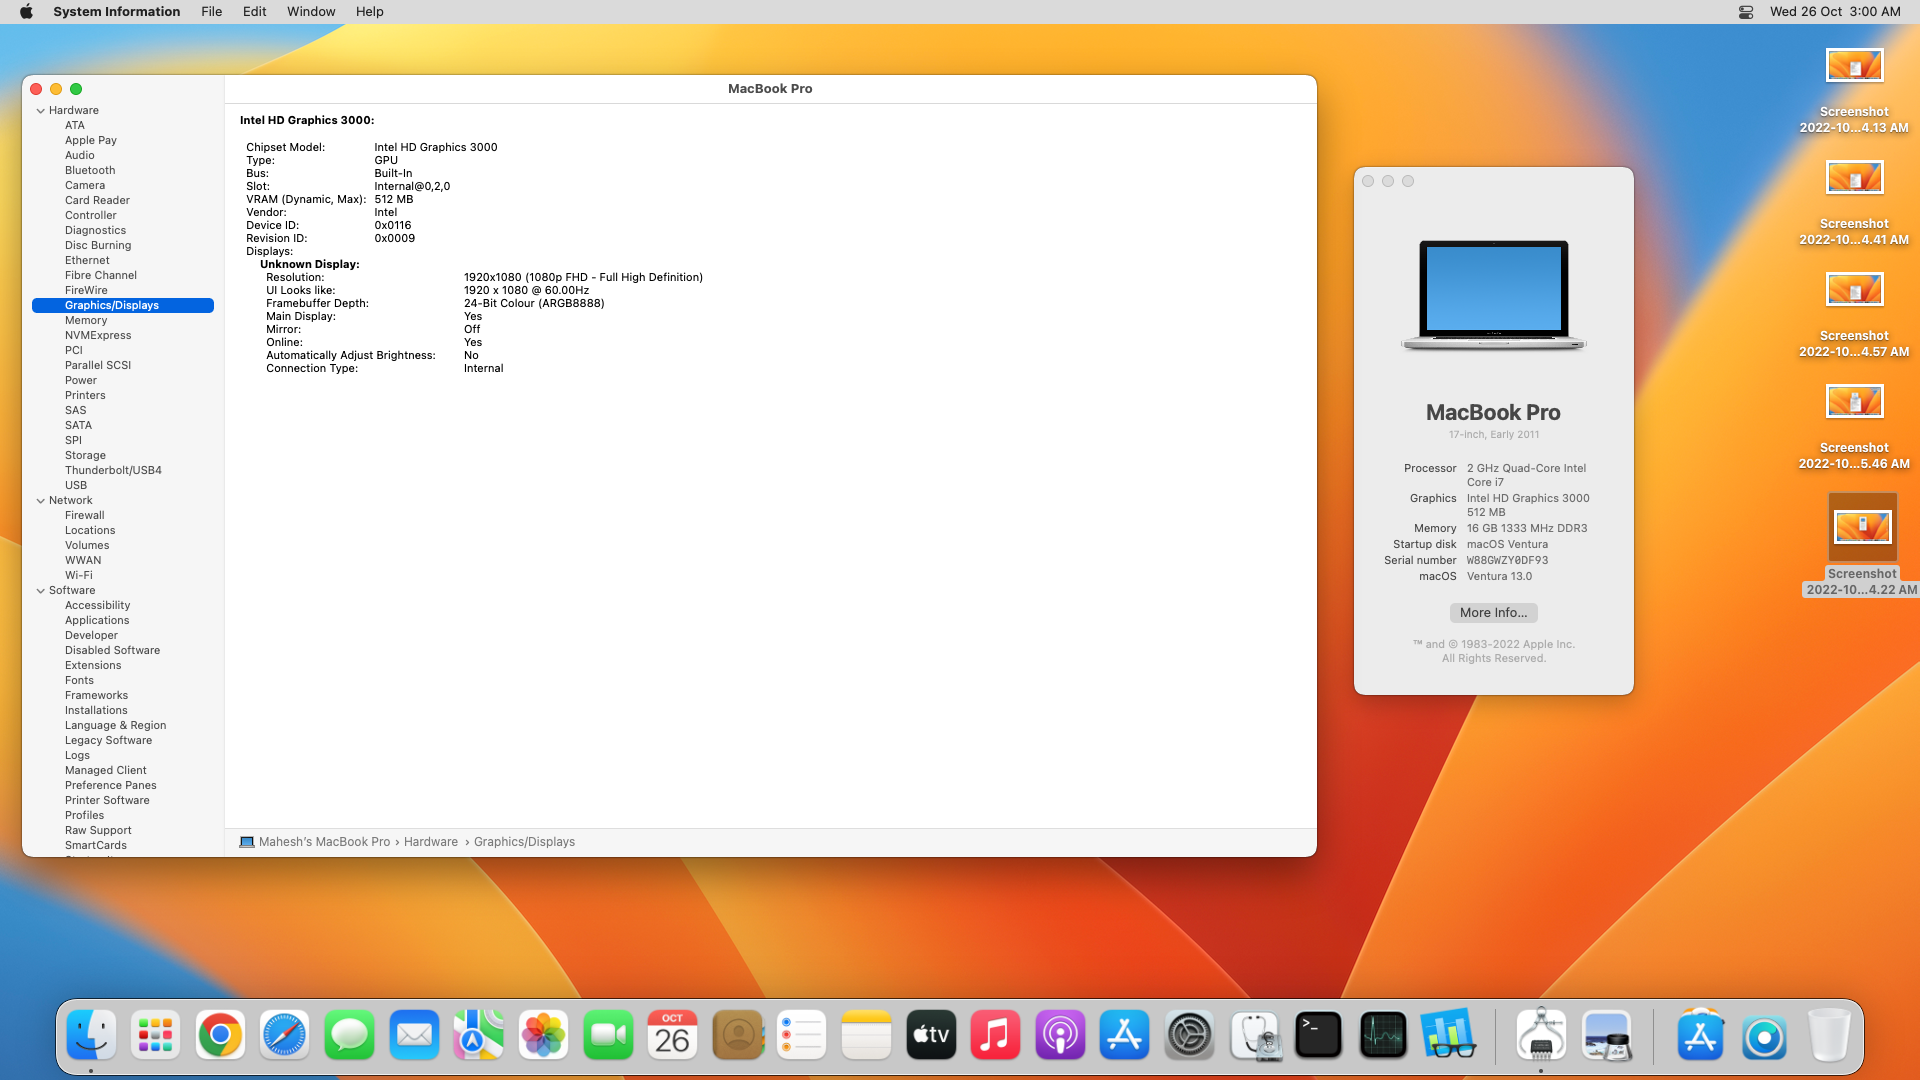
Task: Click Hardware in the path bar
Action: point(431,842)
